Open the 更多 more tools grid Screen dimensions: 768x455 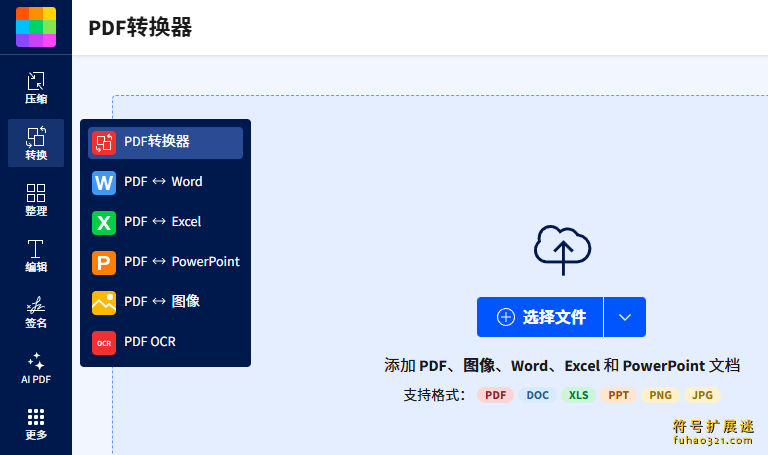[36, 424]
